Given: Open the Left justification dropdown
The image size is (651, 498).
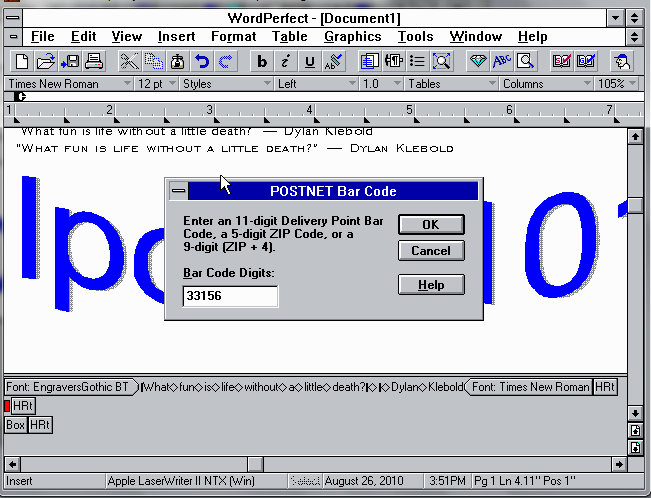Looking at the screenshot, I should coord(316,84).
